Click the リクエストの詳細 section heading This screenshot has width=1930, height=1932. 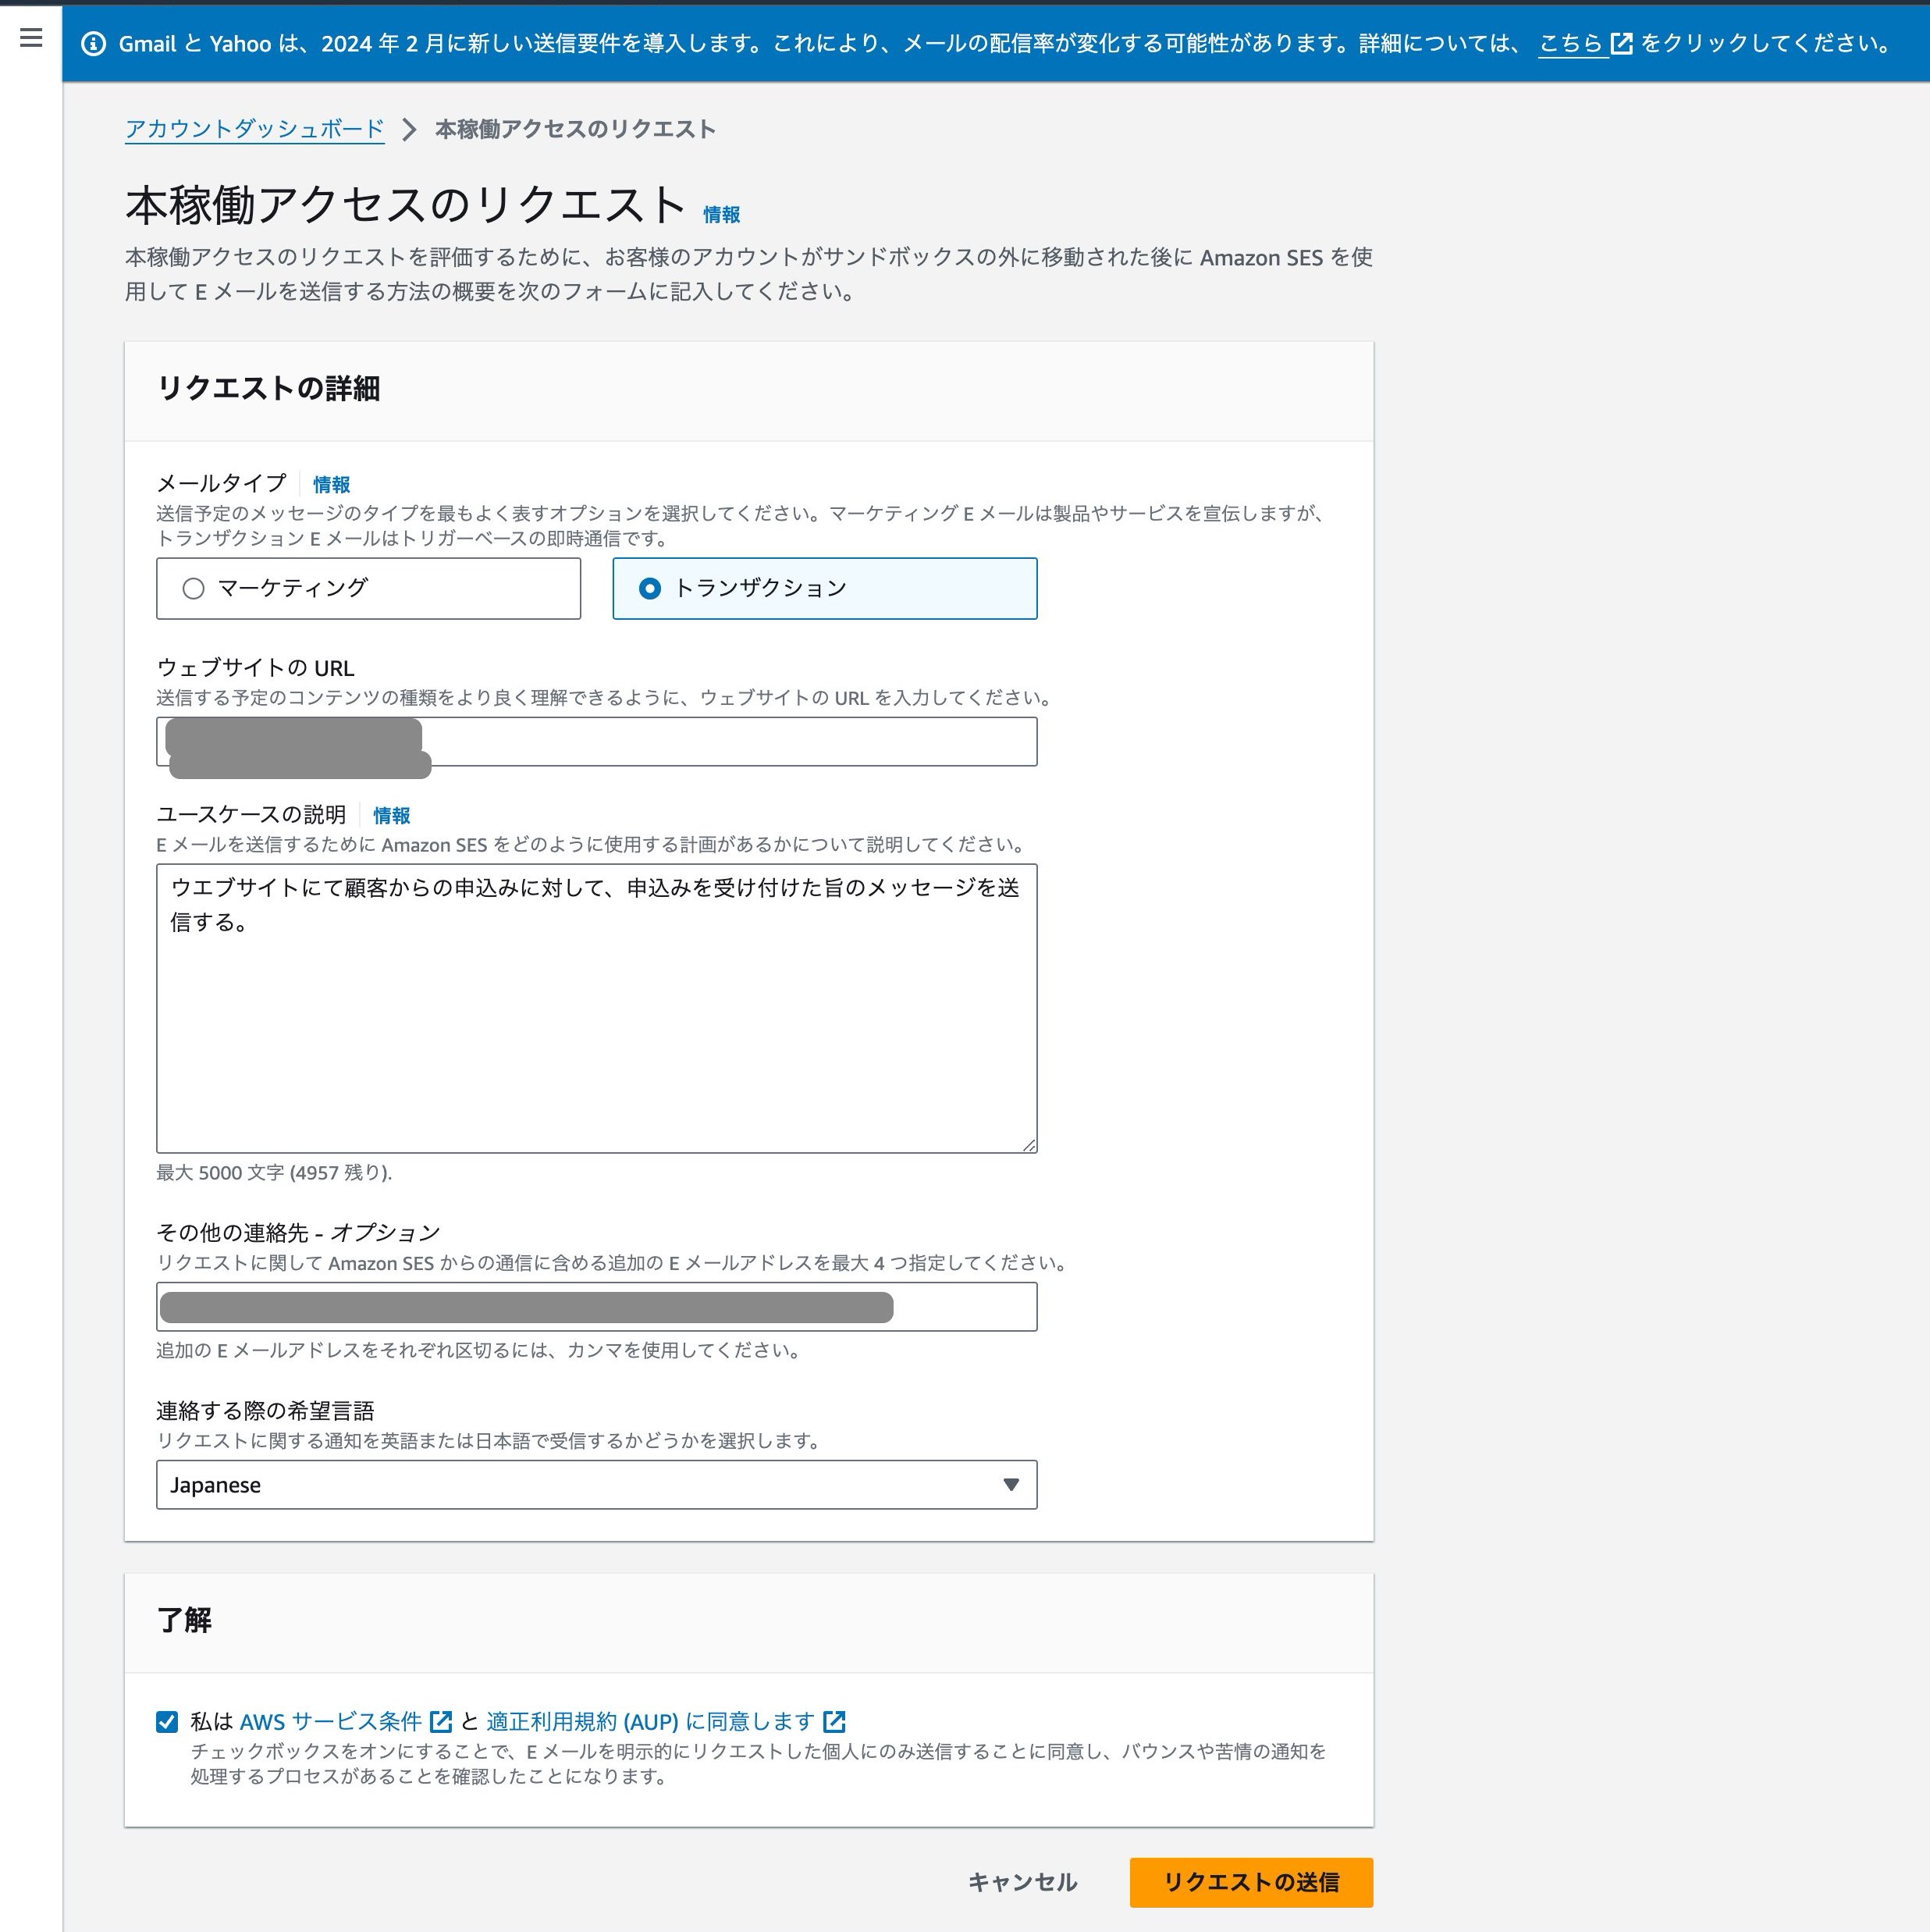pos(269,389)
